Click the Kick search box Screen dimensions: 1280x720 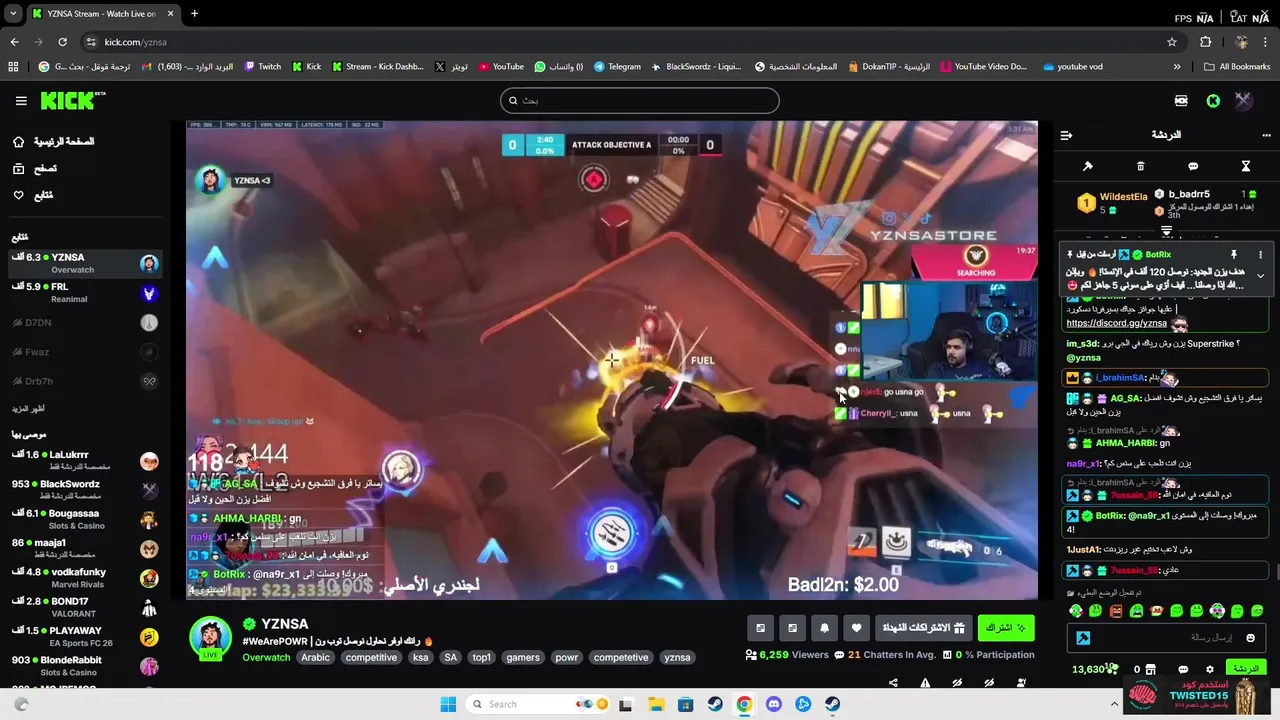(x=640, y=100)
